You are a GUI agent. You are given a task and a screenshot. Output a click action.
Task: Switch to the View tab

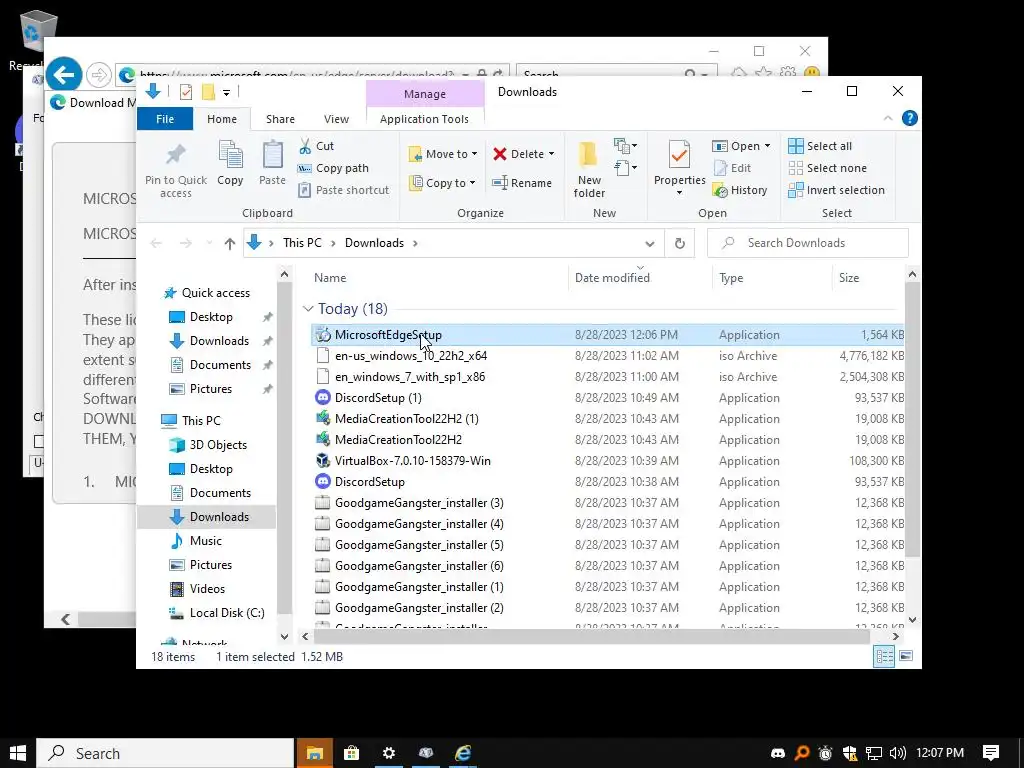[336, 119]
